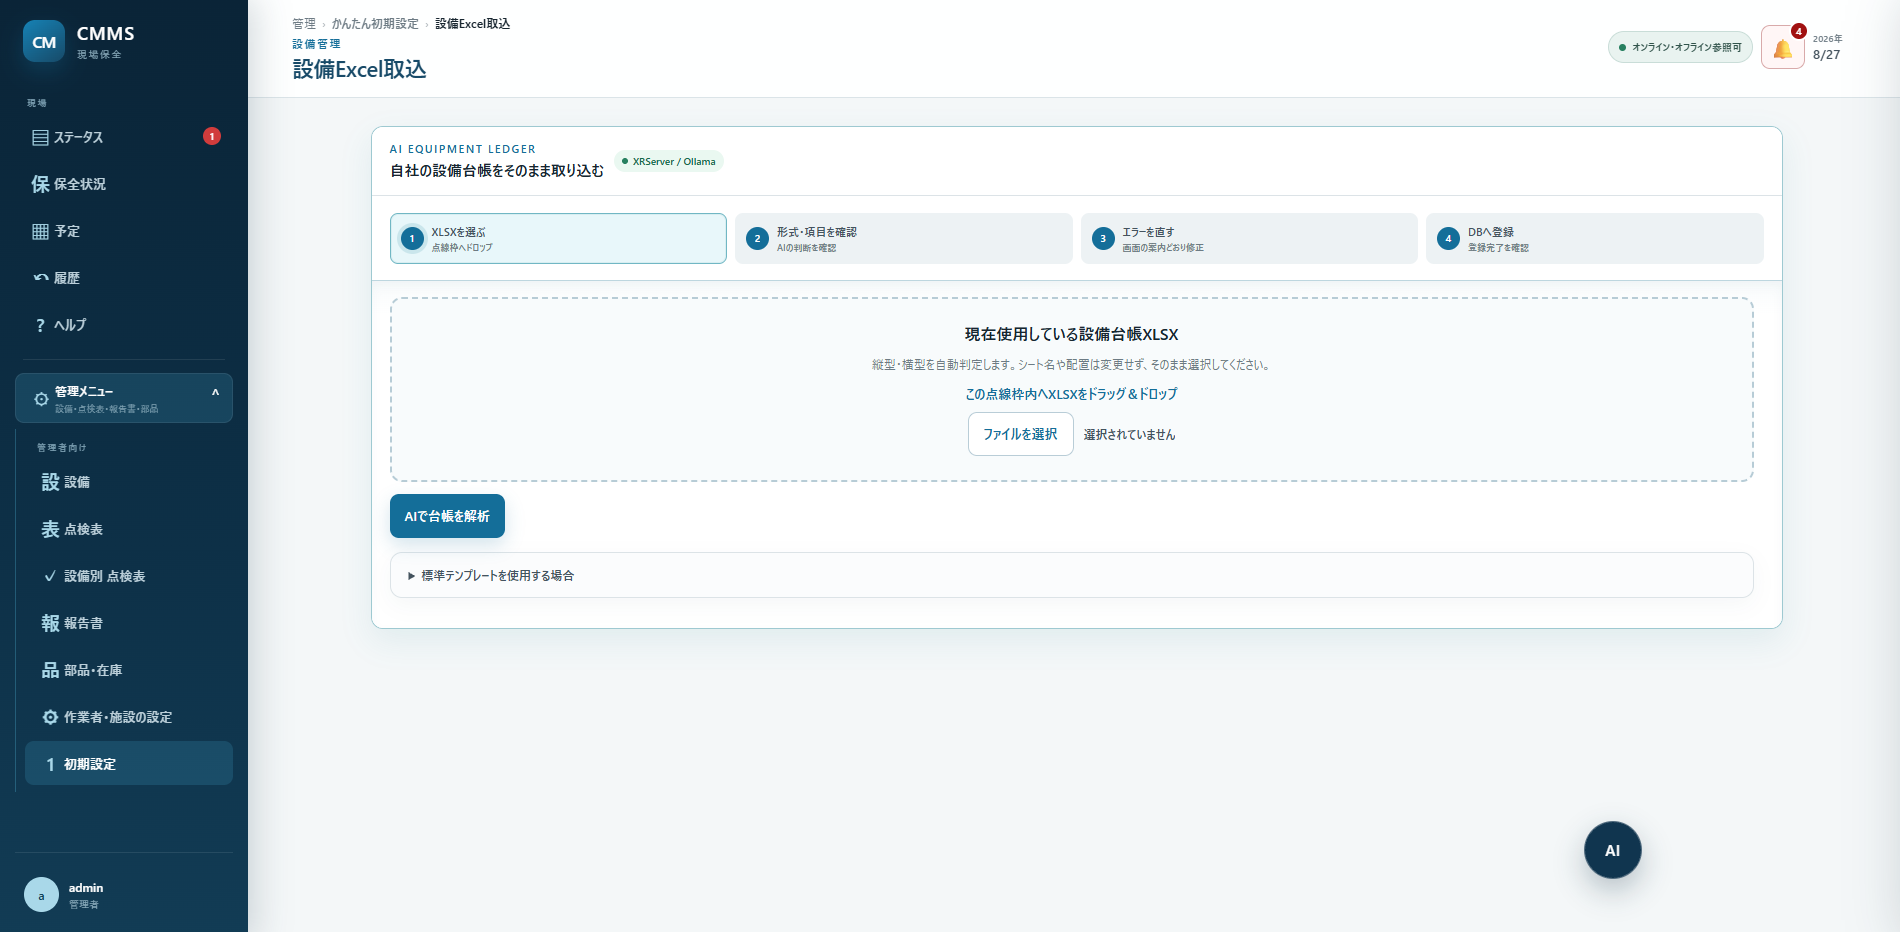Click the notification count badge 4
The image size is (1900, 932).
pos(1799,31)
